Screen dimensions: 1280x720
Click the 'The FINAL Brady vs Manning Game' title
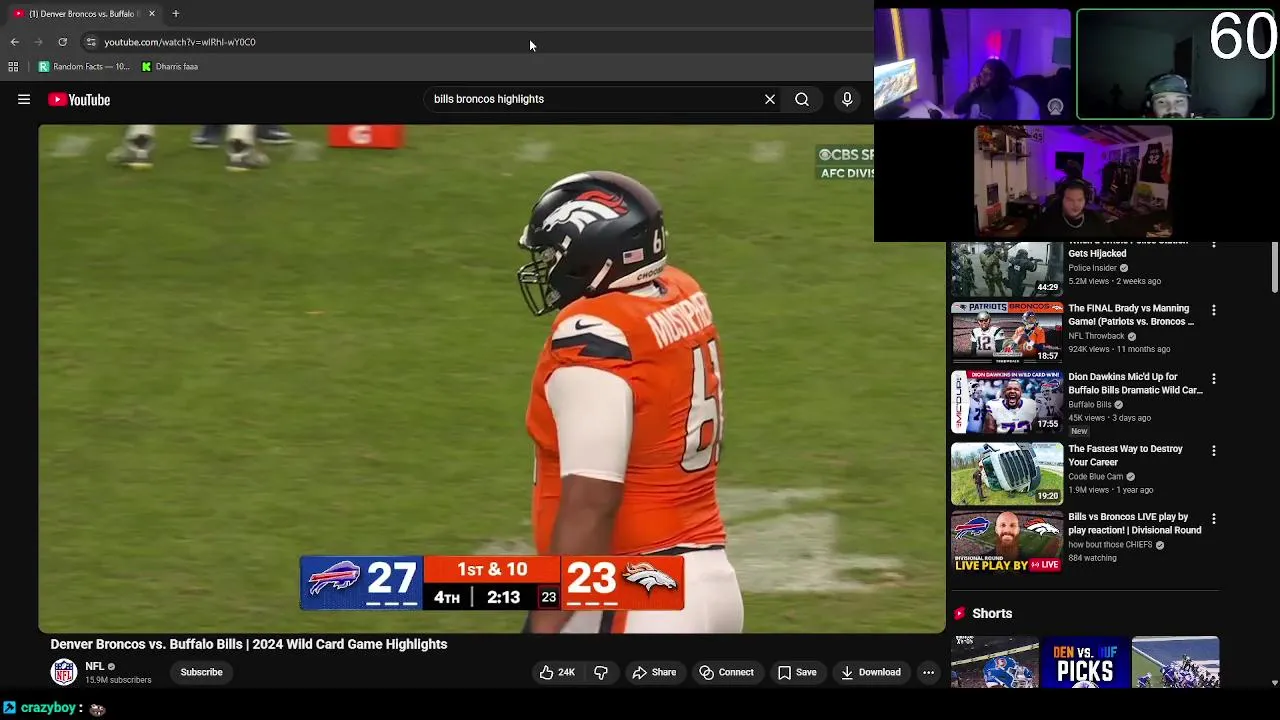click(1131, 316)
